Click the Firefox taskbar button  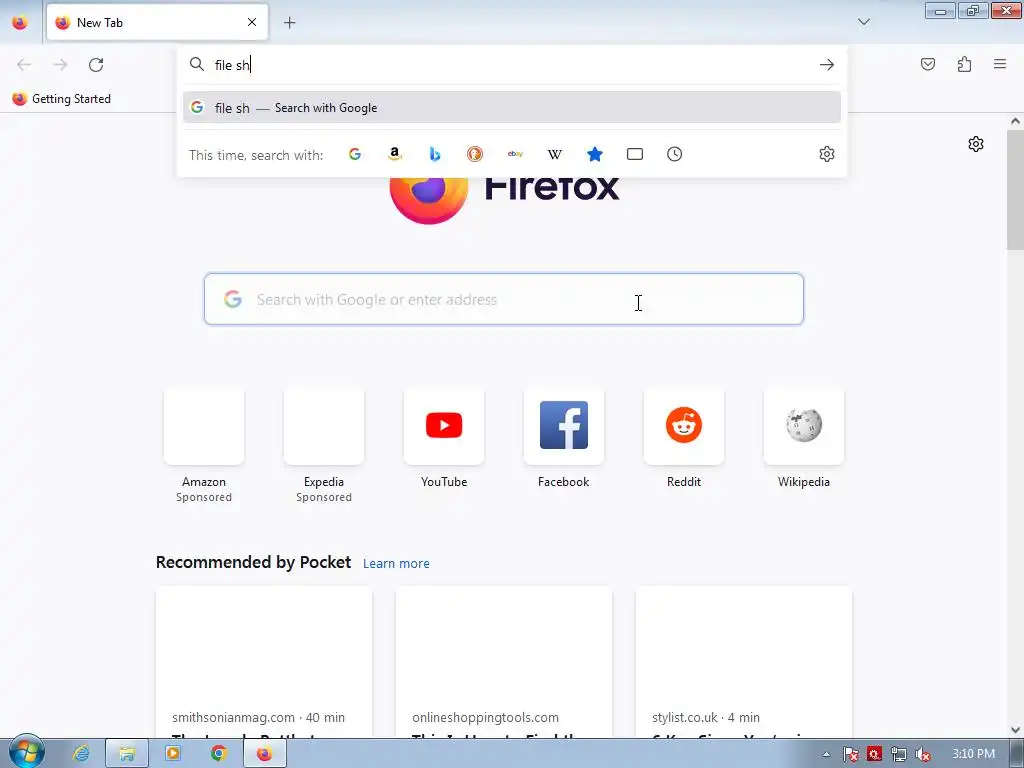click(x=264, y=754)
